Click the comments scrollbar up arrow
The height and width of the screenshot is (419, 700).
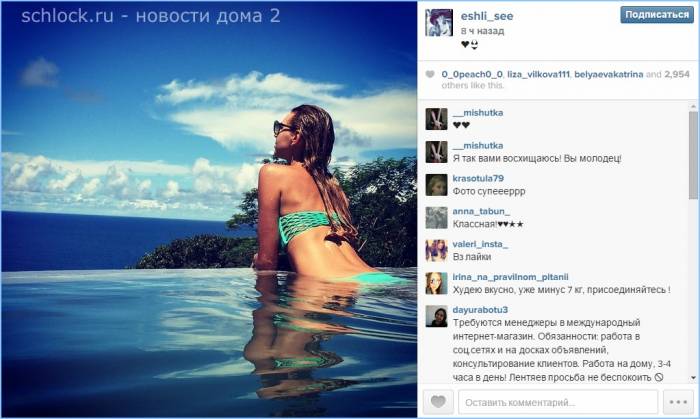click(693, 107)
